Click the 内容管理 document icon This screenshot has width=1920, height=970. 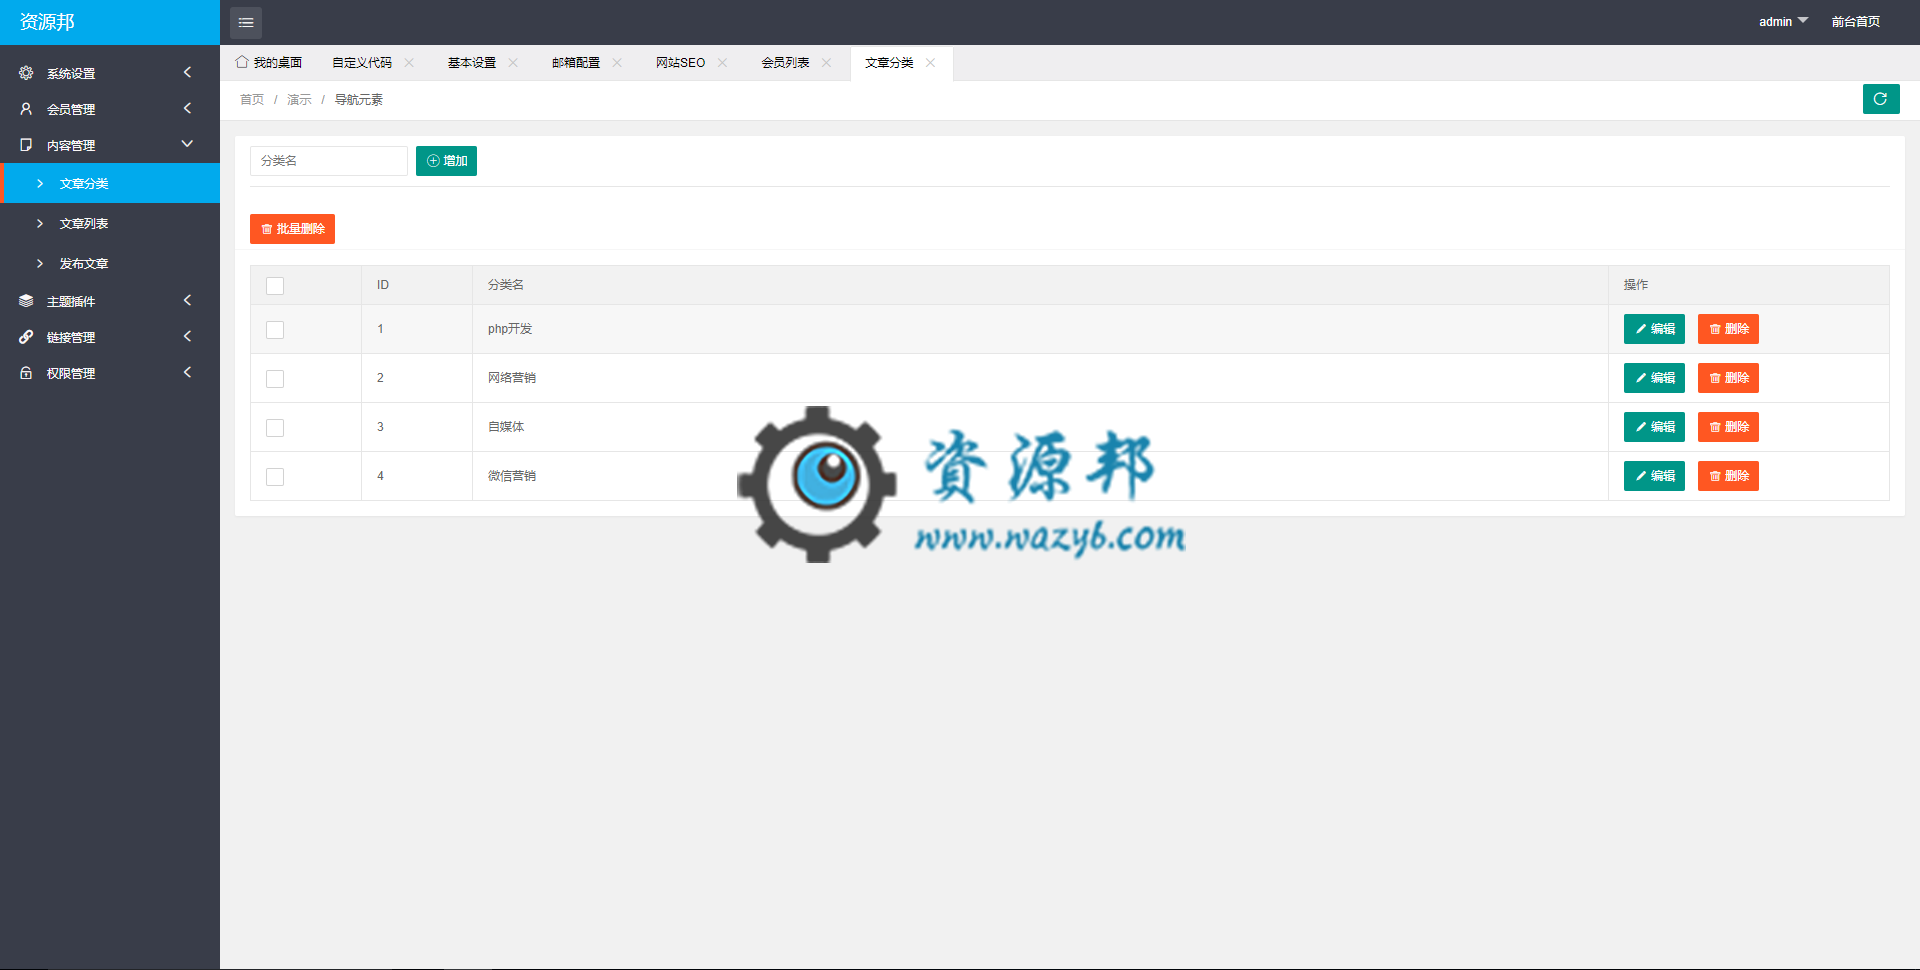click(x=26, y=145)
